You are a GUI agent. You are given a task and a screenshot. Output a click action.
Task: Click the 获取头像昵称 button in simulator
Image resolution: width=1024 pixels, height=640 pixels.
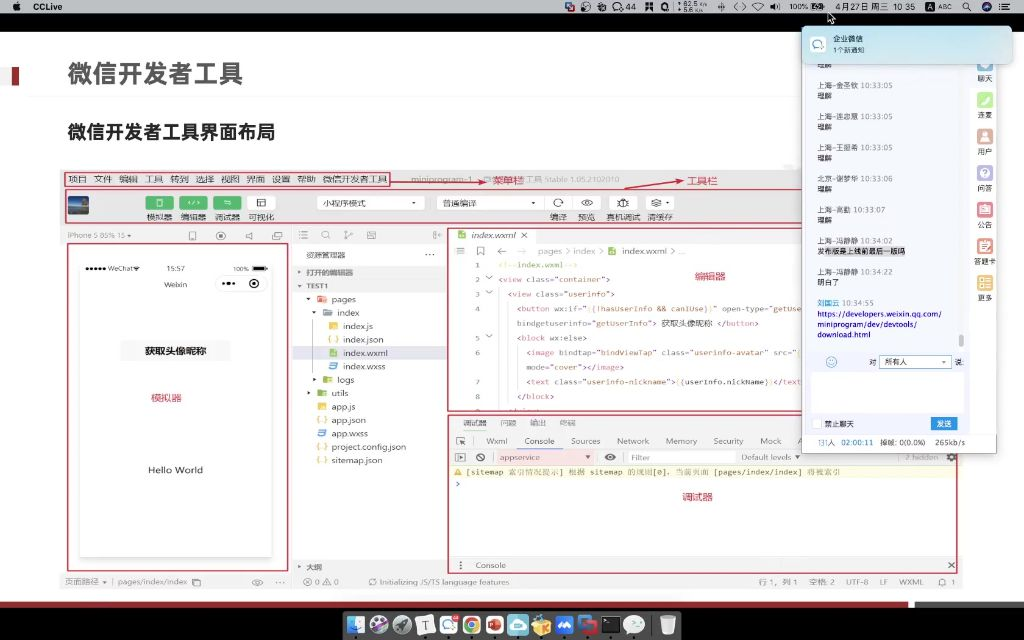pyautogui.click(x=175, y=351)
